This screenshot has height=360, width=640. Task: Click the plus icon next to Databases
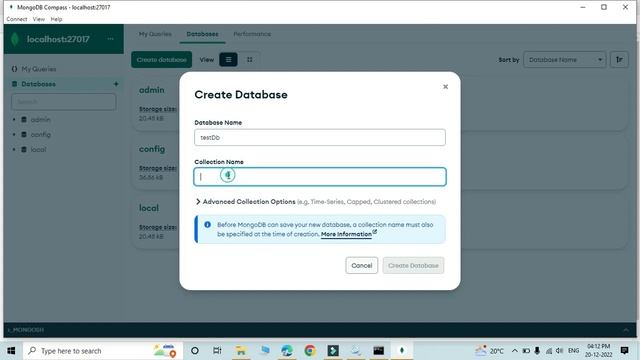116,84
